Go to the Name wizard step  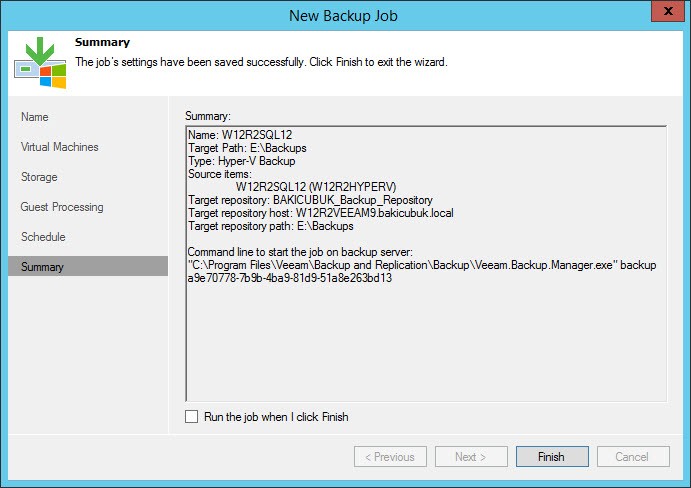tap(35, 117)
